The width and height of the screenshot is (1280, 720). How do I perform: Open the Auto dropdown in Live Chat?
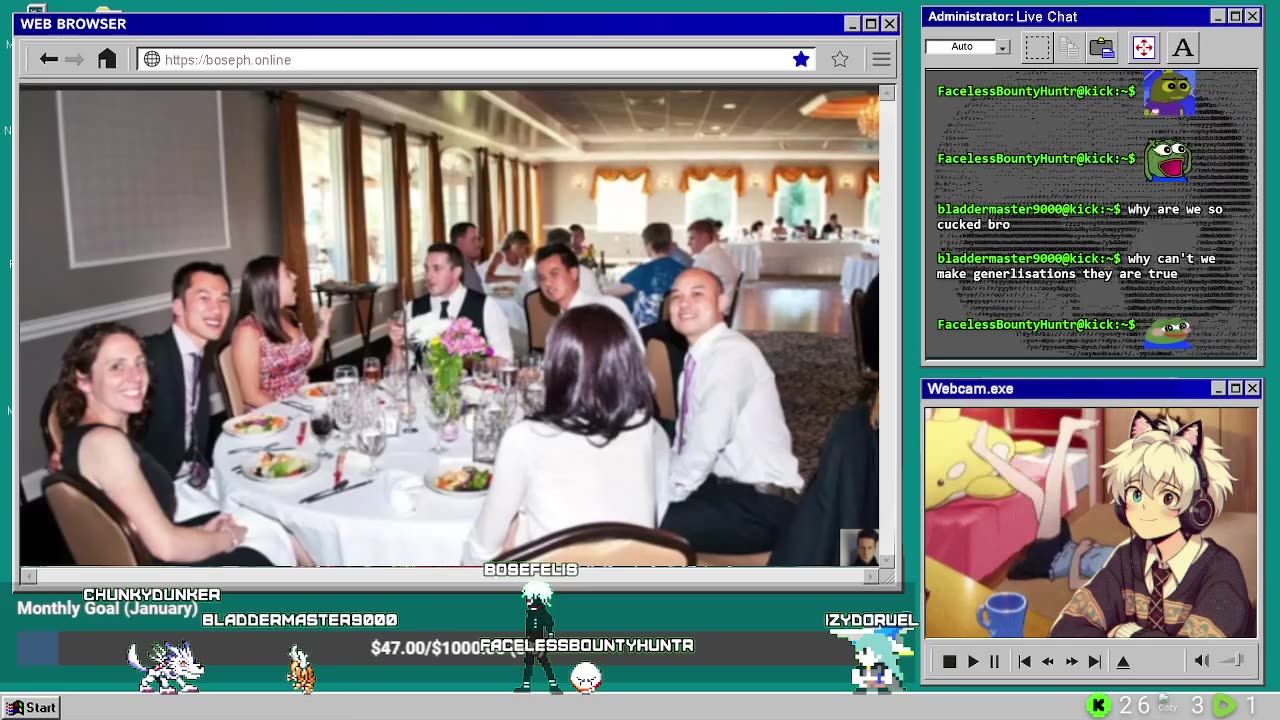[x=1003, y=47]
